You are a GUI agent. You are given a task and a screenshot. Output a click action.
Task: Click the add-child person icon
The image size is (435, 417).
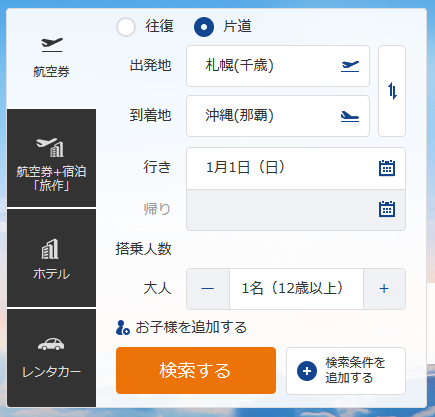[x=123, y=328]
